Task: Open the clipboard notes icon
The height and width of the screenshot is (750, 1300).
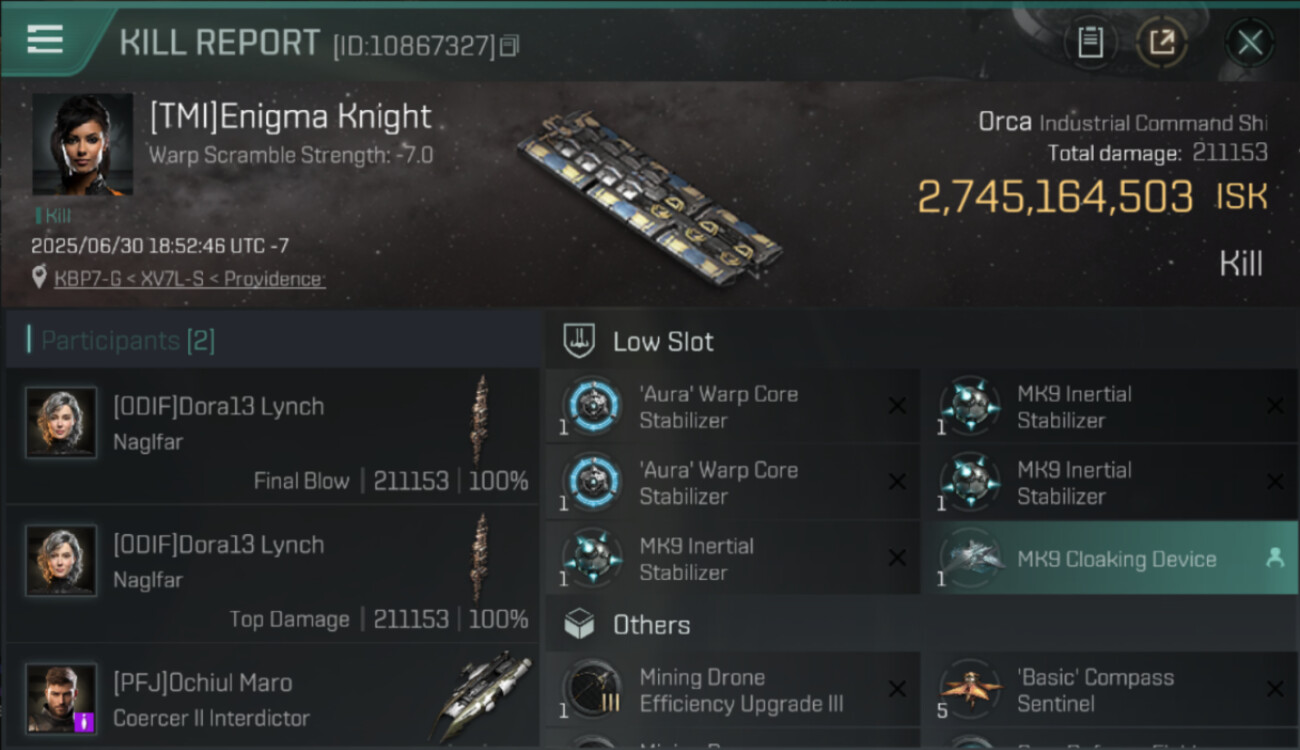Action: [1090, 42]
